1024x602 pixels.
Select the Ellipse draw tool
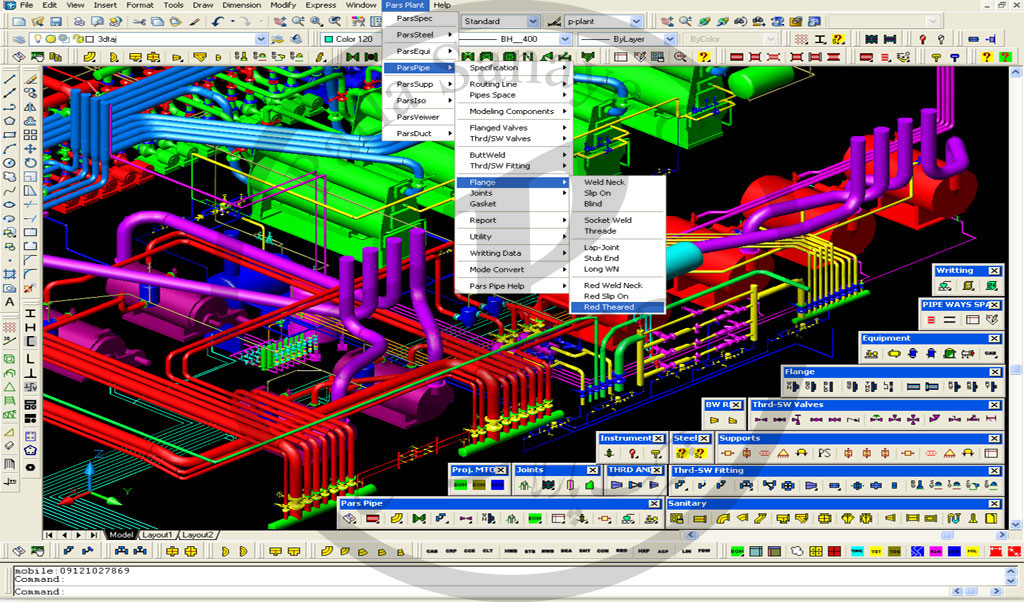point(10,205)
